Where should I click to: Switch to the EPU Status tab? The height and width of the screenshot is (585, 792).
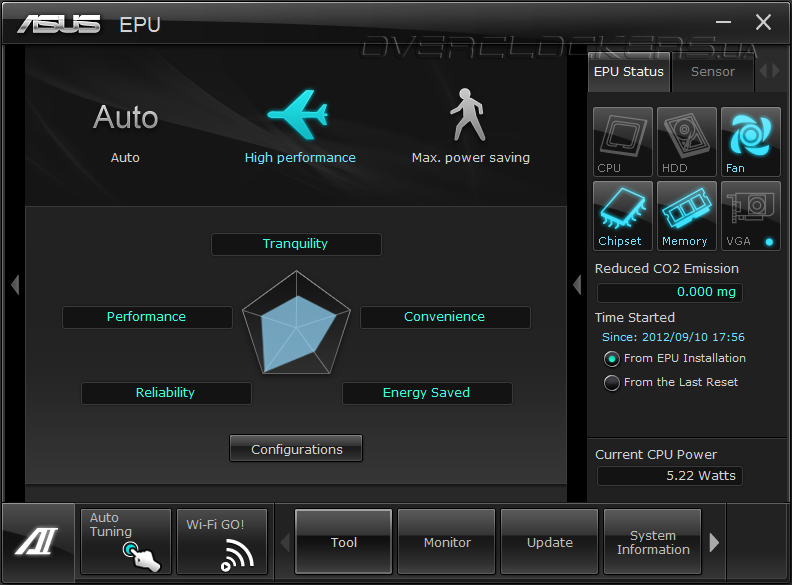[x=629, y=72]
